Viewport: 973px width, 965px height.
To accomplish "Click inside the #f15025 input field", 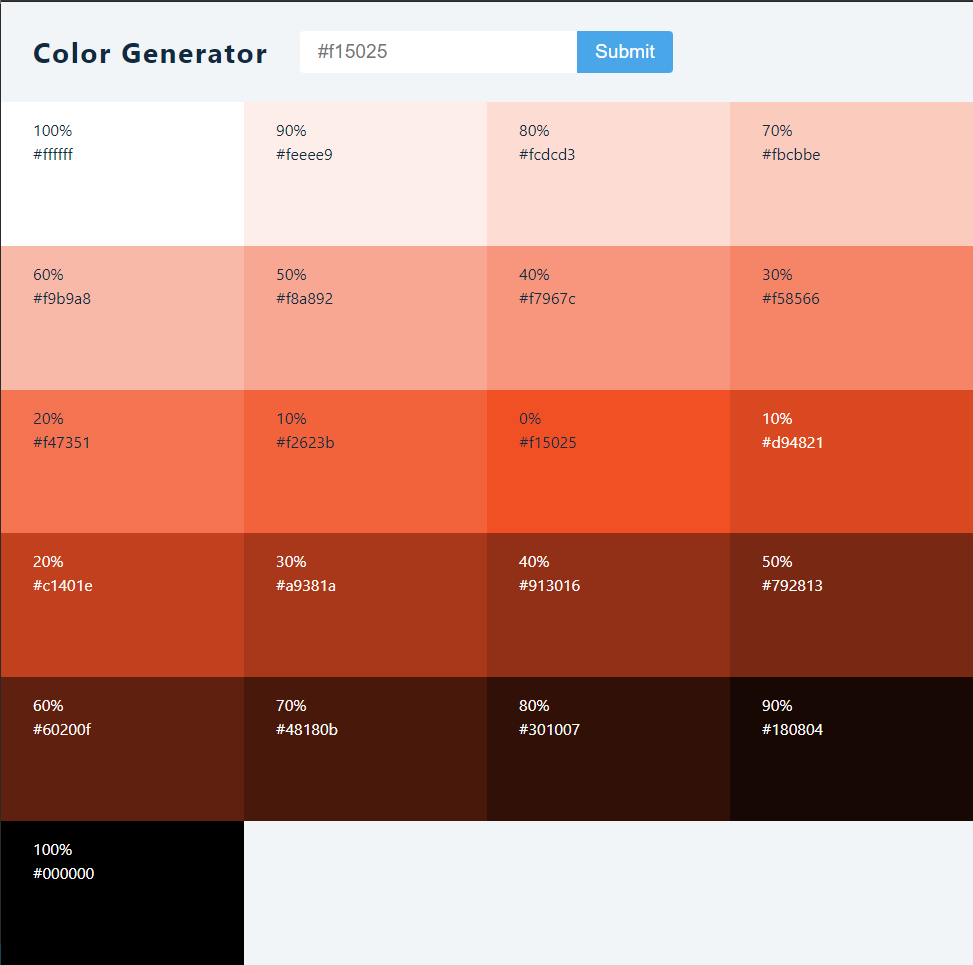I will click(437, 52).
